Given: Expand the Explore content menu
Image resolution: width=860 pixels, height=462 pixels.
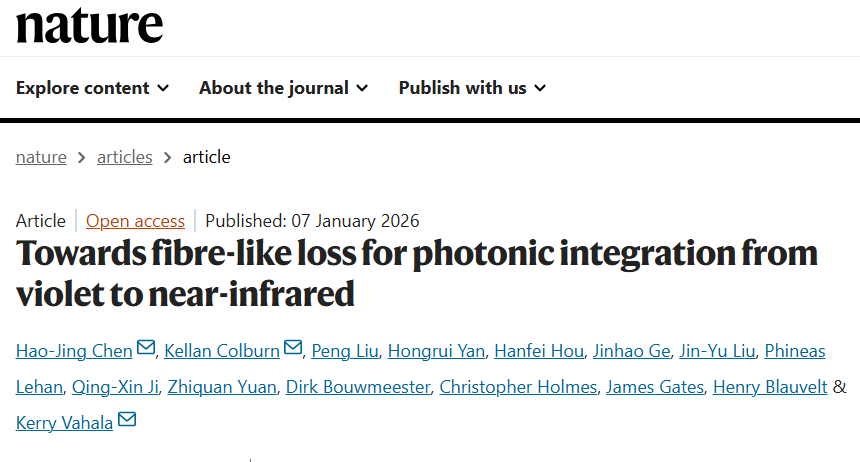Looking at the screenshot, I should (92, 88).
